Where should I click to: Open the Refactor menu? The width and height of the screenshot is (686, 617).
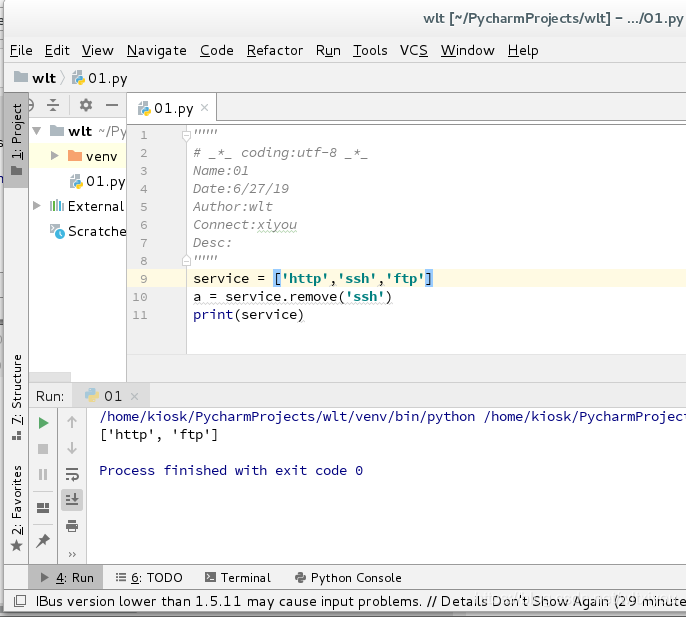pos(275,51)
